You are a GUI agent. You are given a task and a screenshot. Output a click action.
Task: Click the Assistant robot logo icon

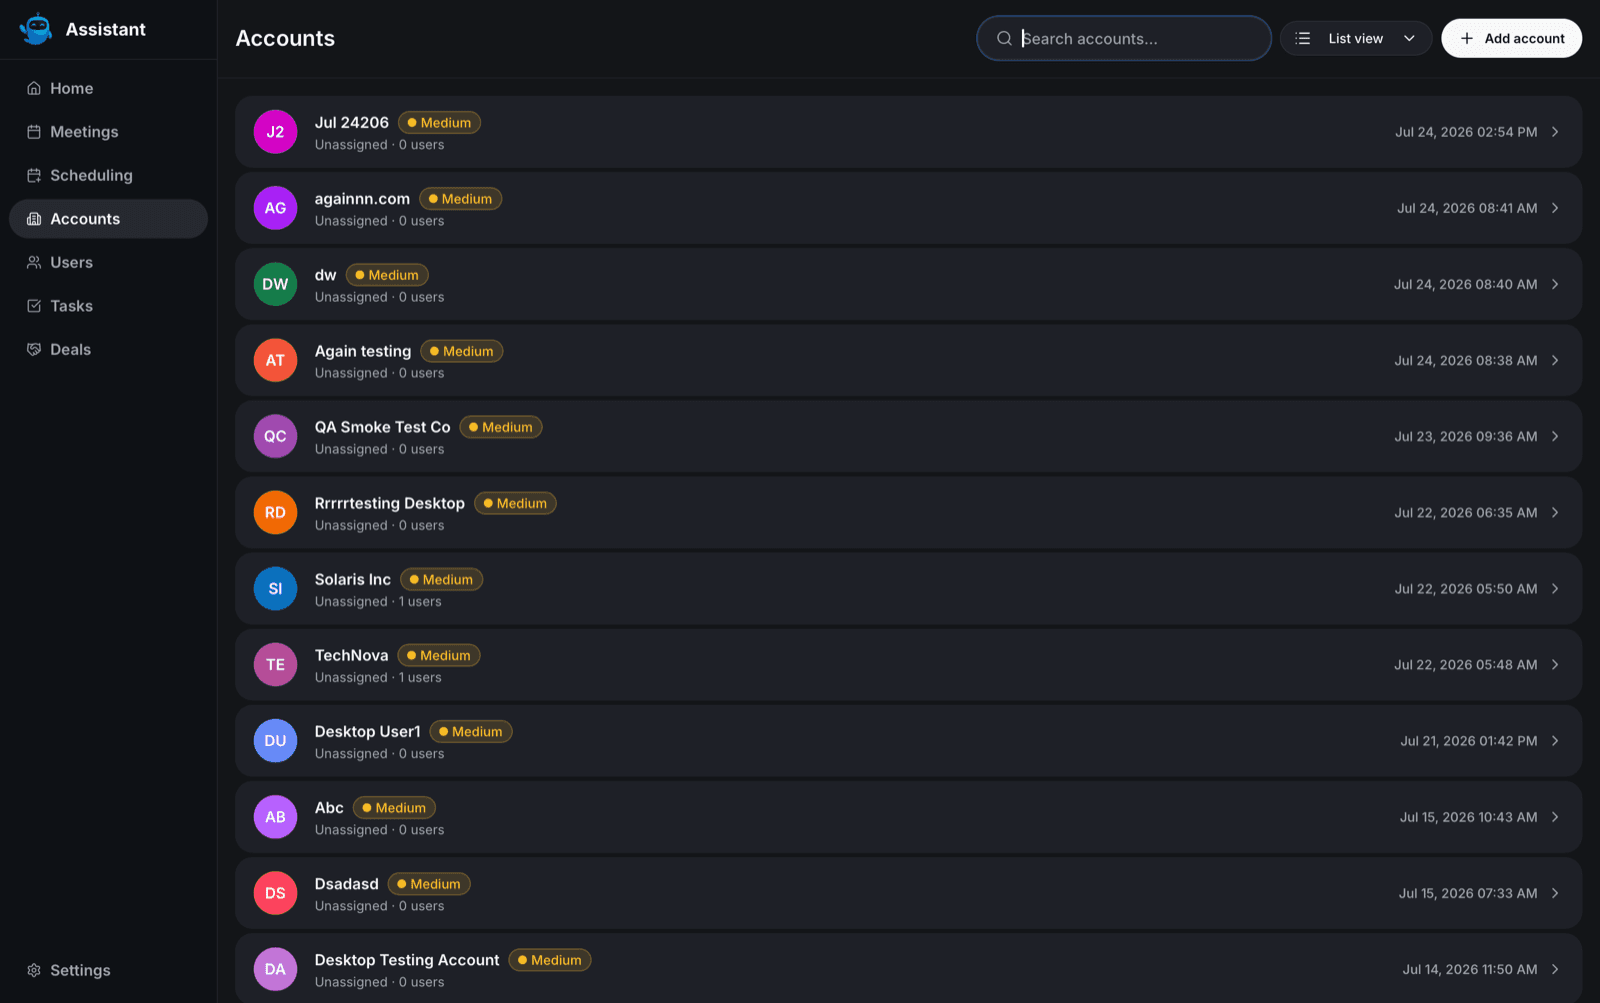pyautogui.click(x=36, y=29)
